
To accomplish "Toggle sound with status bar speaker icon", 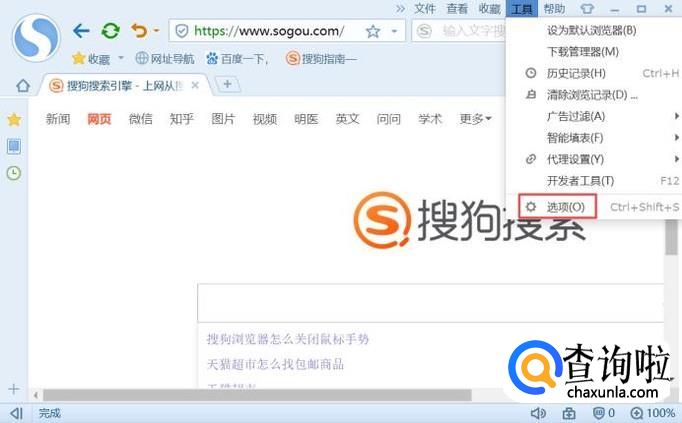I will click(x=538, y=413).
